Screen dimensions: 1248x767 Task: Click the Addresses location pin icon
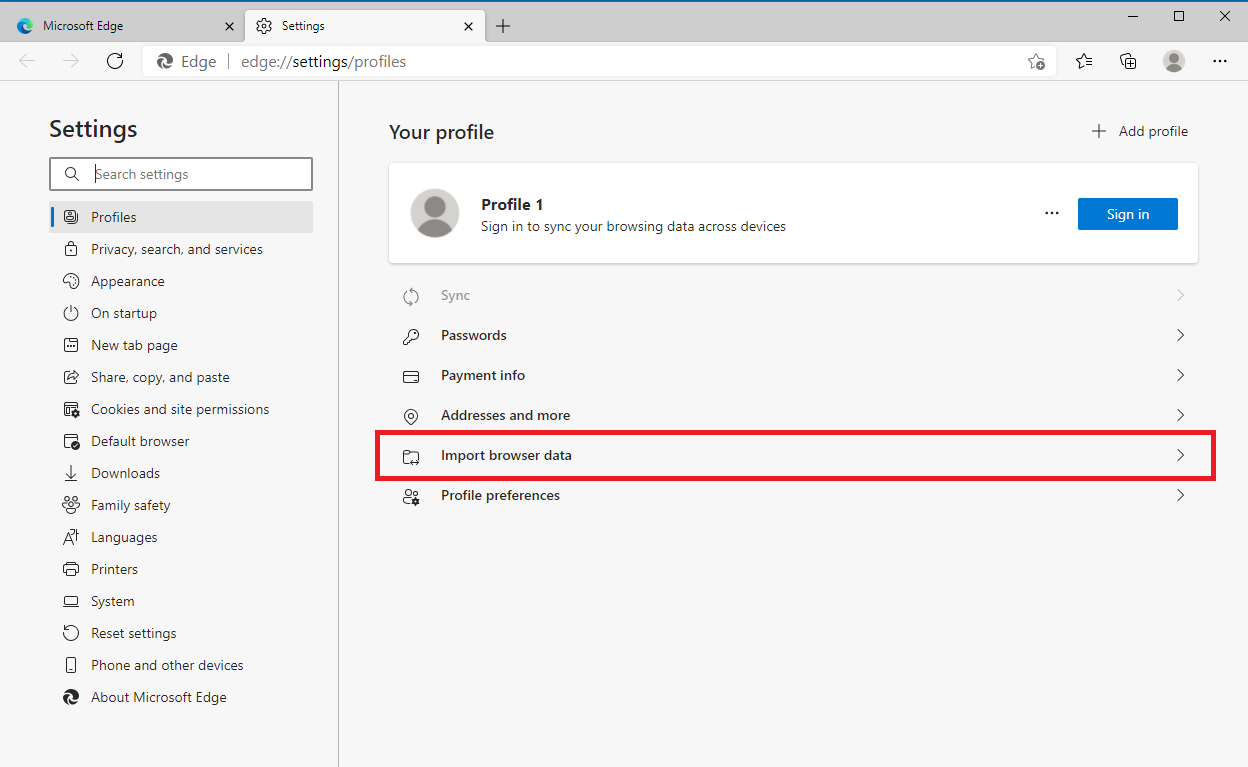411,416
